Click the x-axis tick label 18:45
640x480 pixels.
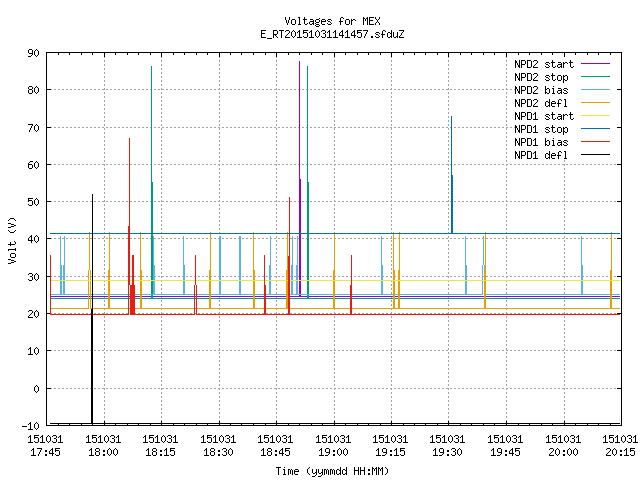[x=276, y=452]
